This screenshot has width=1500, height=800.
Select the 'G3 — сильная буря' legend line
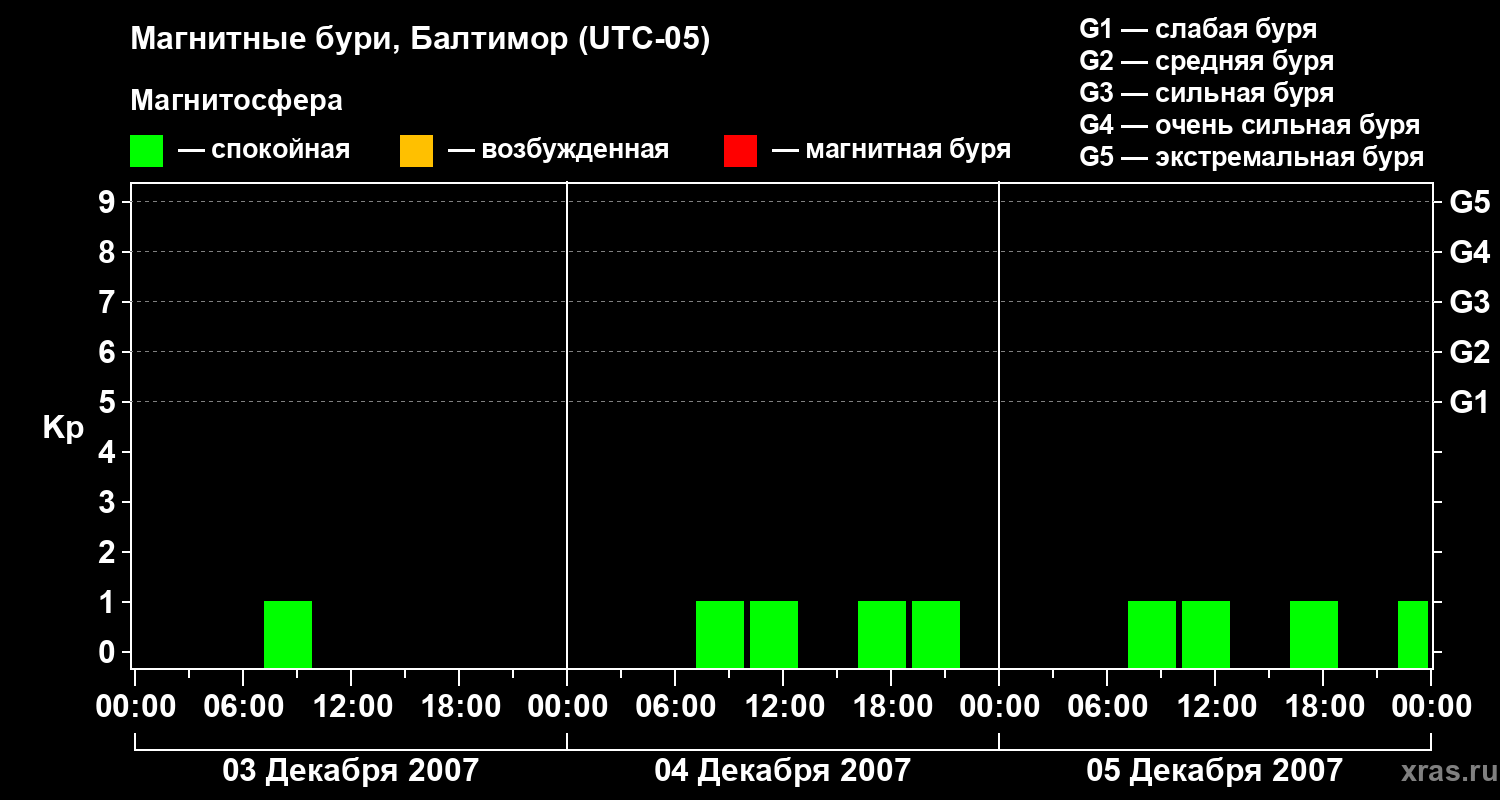[x=1207, y=93]
